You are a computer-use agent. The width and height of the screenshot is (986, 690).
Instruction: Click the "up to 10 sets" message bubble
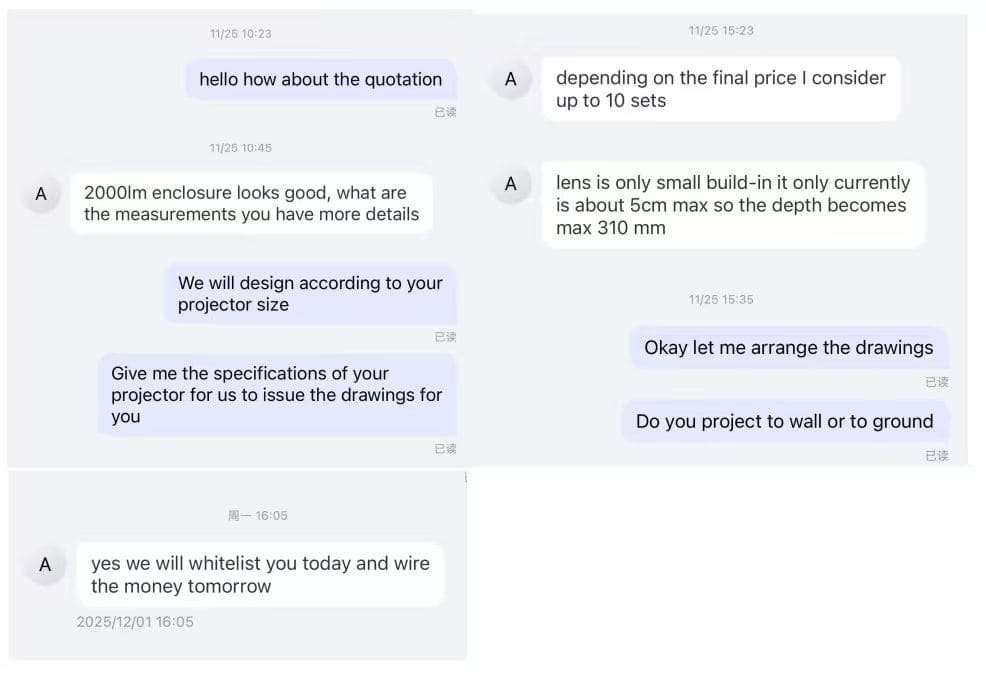[x=720, y=89]
